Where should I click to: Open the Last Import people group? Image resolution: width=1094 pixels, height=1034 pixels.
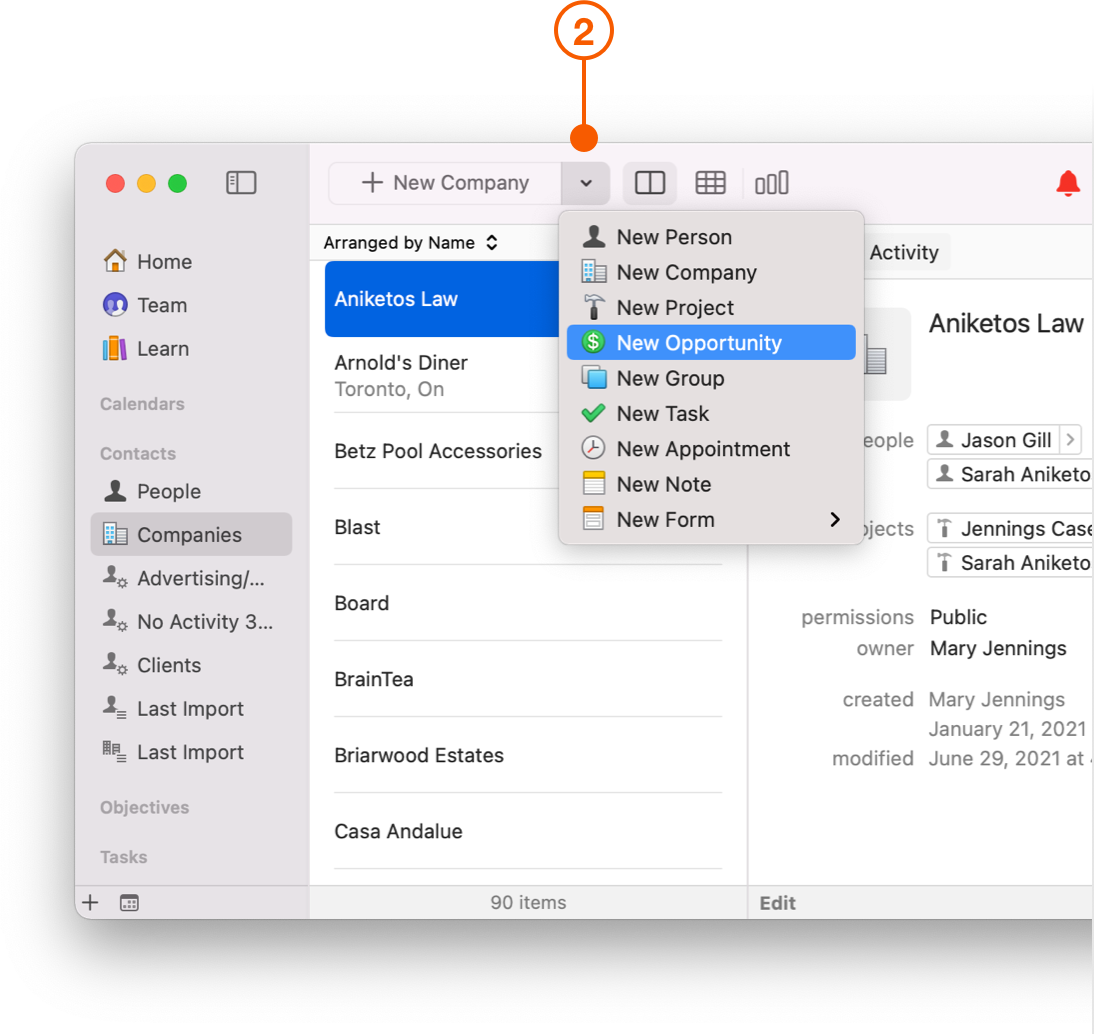point(190,709)
